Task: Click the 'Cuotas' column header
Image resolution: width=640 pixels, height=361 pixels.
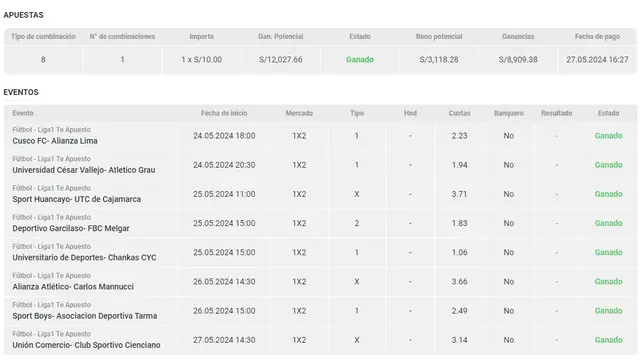Action: [459, 113]
